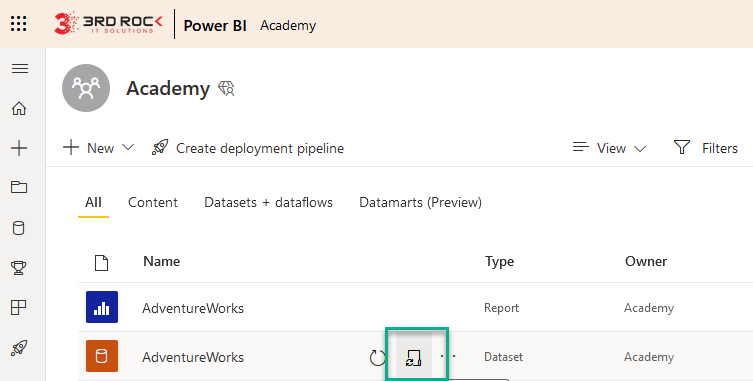Screen dimensions: 753x381
Task: Toggle the hamburger navigation menu
Action: coord(20,68)
